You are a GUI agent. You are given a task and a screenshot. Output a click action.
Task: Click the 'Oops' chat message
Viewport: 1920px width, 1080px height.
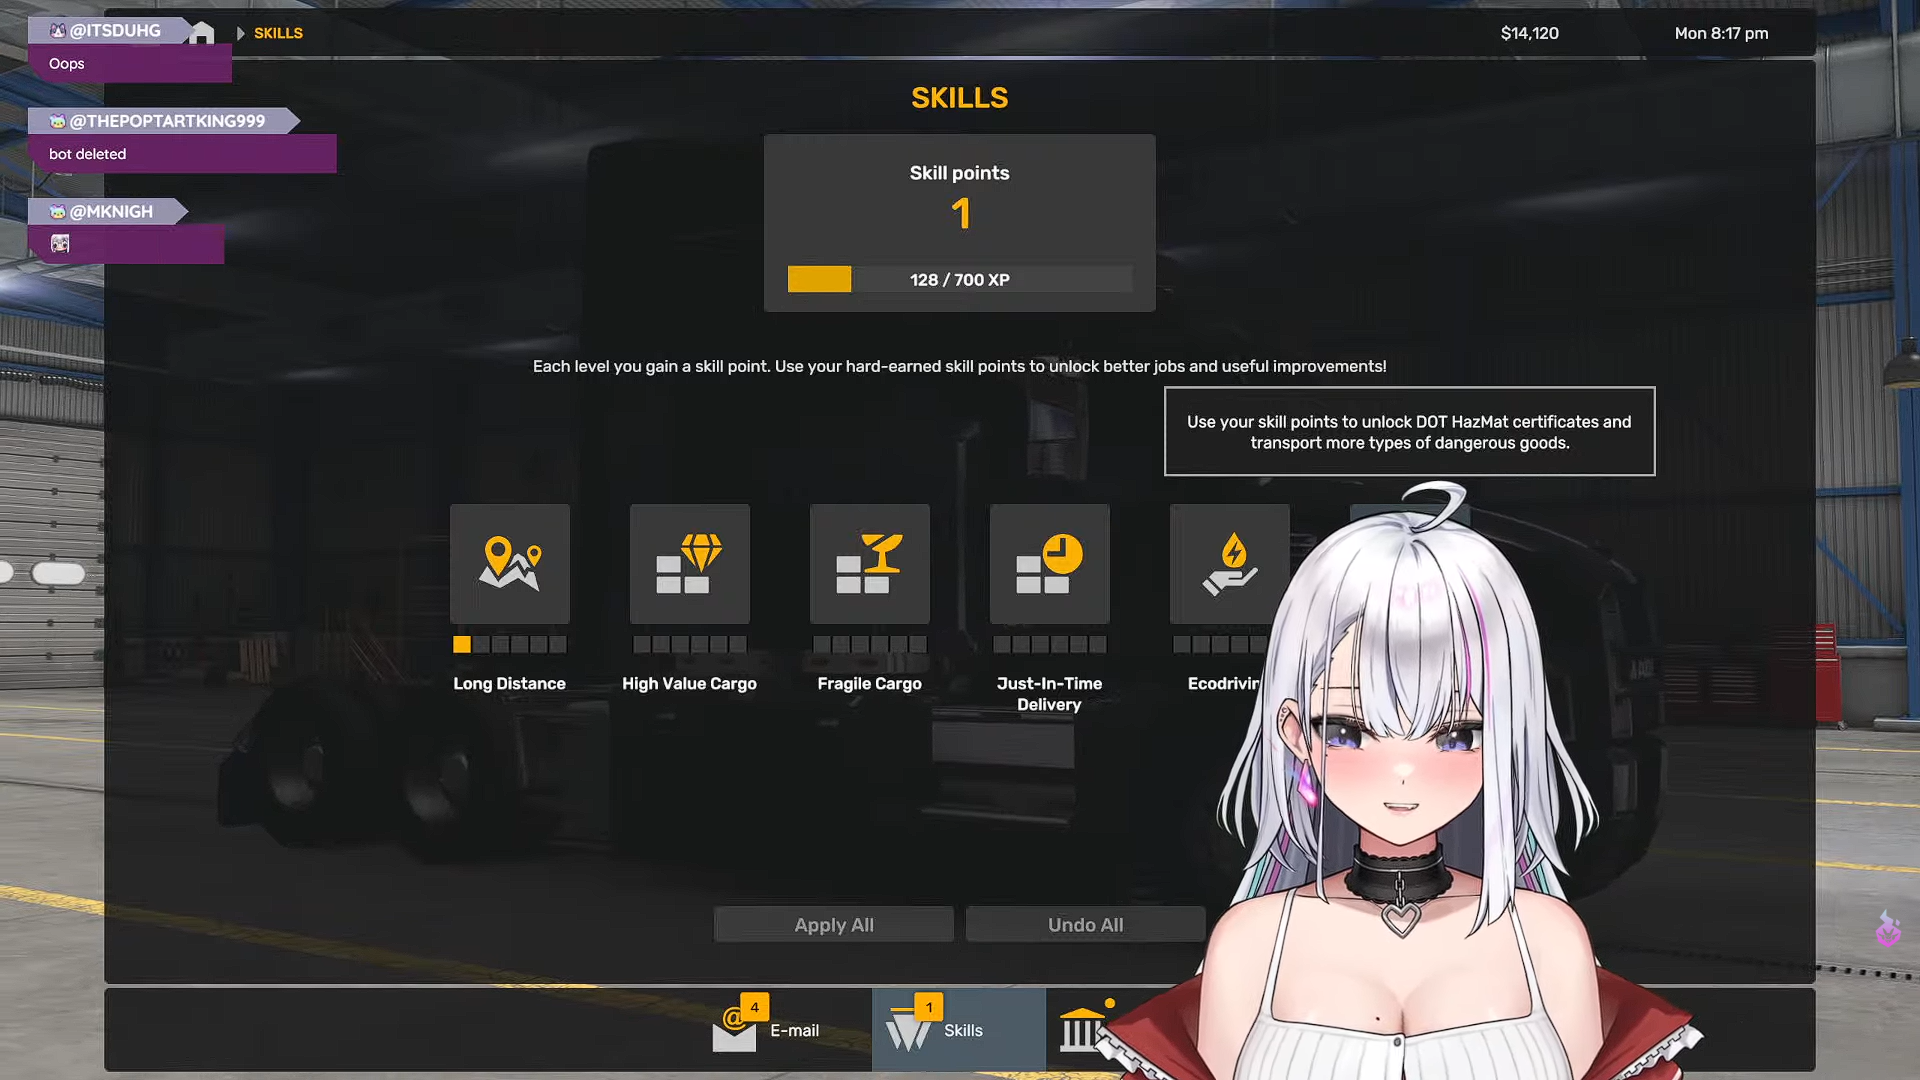[67, 64]
